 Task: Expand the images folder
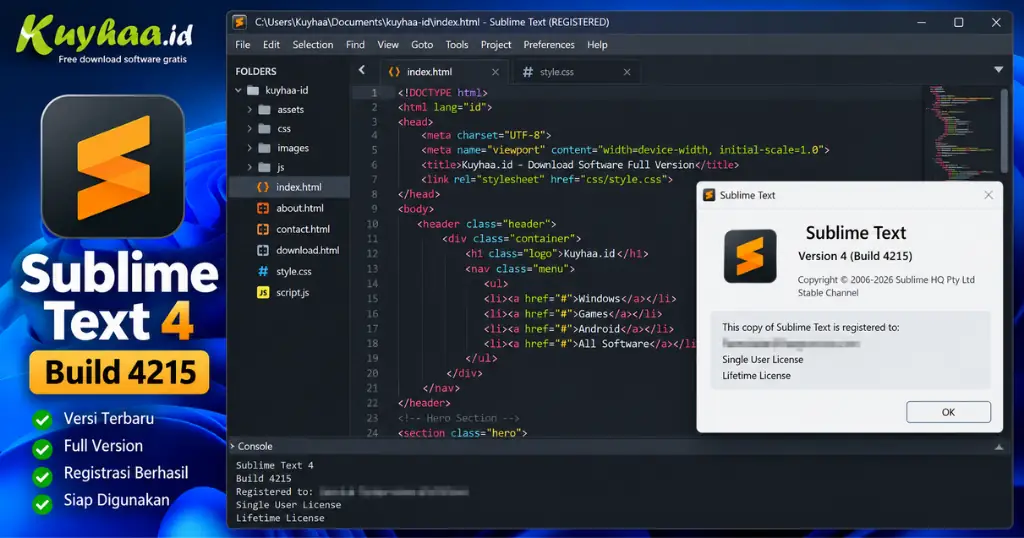[x=249, y=148]
